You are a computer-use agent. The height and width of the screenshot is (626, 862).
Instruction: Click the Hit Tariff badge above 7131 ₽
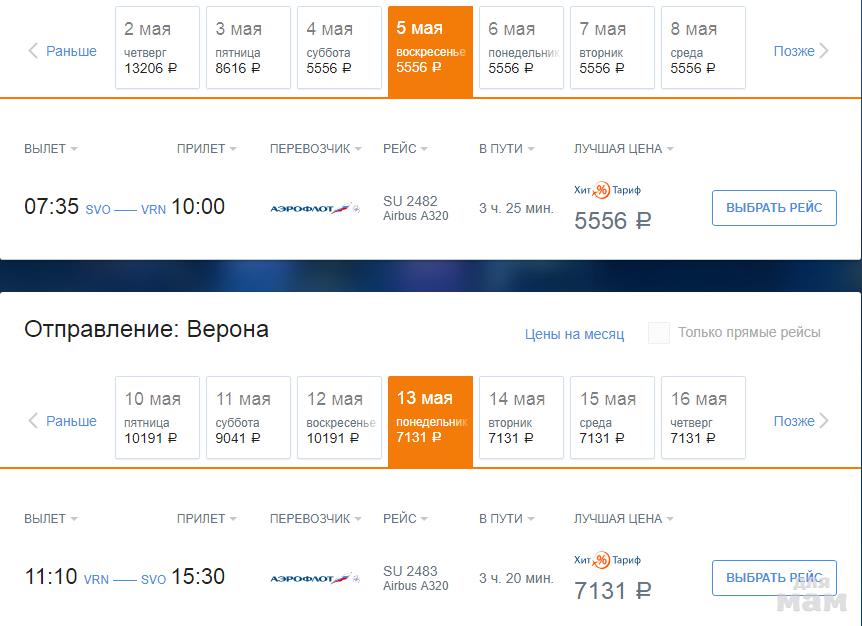pos(607,560)
